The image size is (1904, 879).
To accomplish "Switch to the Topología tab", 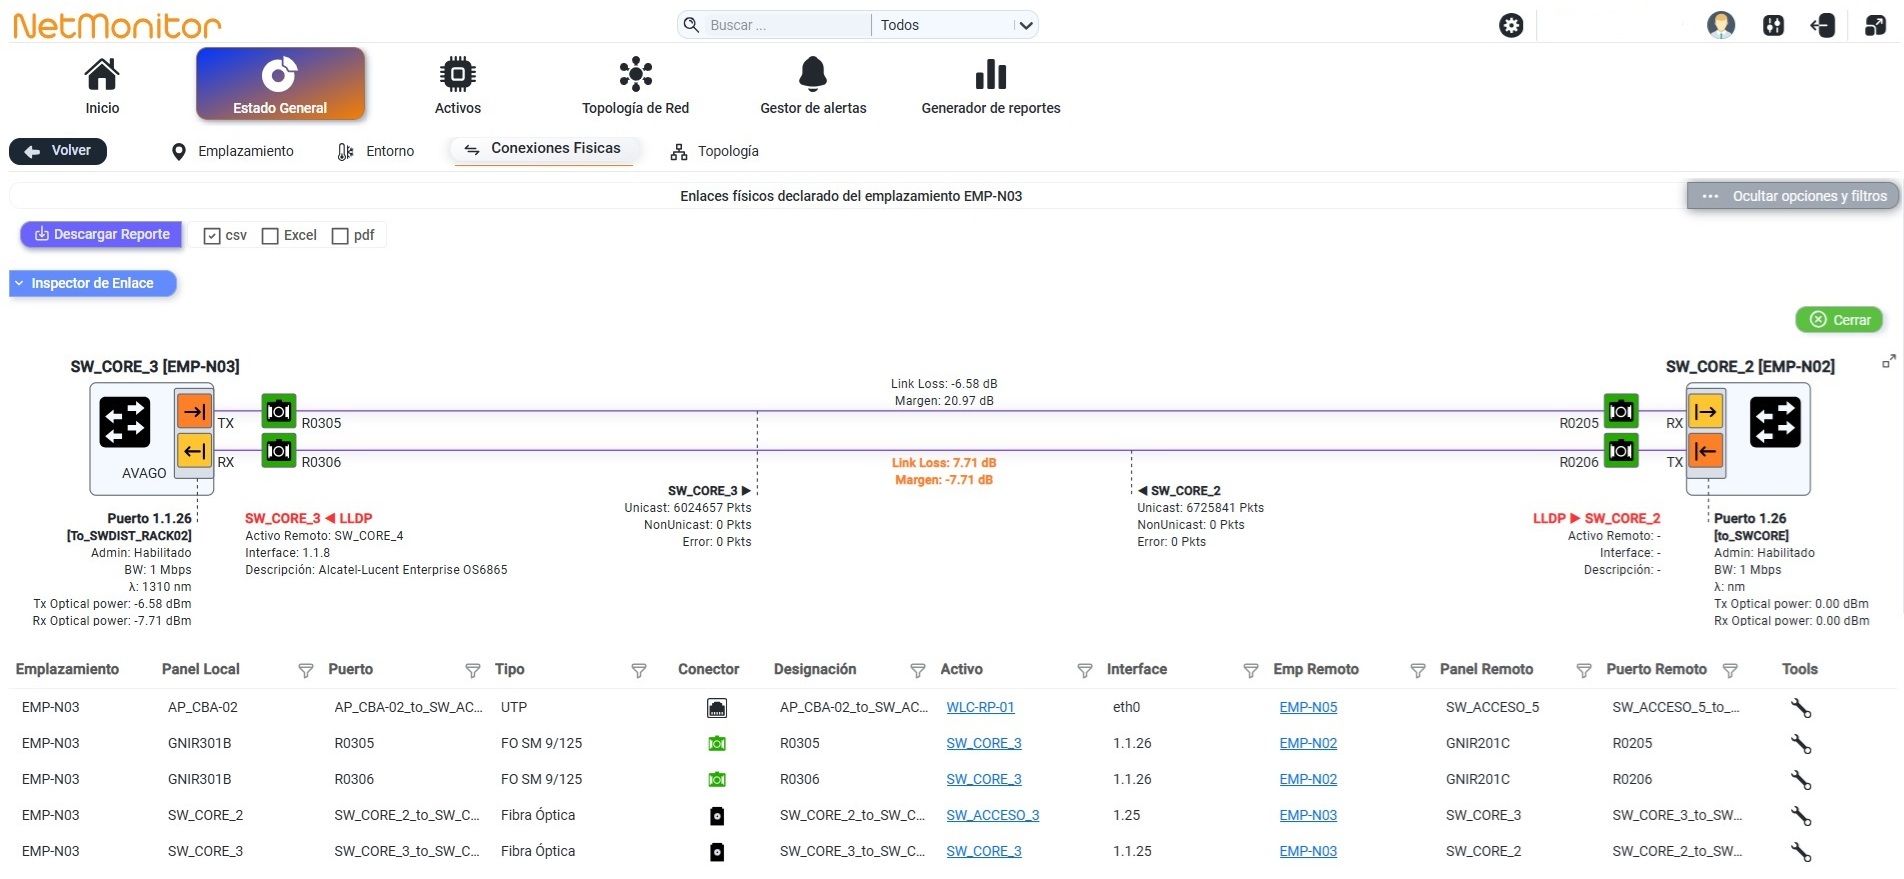I will click(x=714, y=152).
